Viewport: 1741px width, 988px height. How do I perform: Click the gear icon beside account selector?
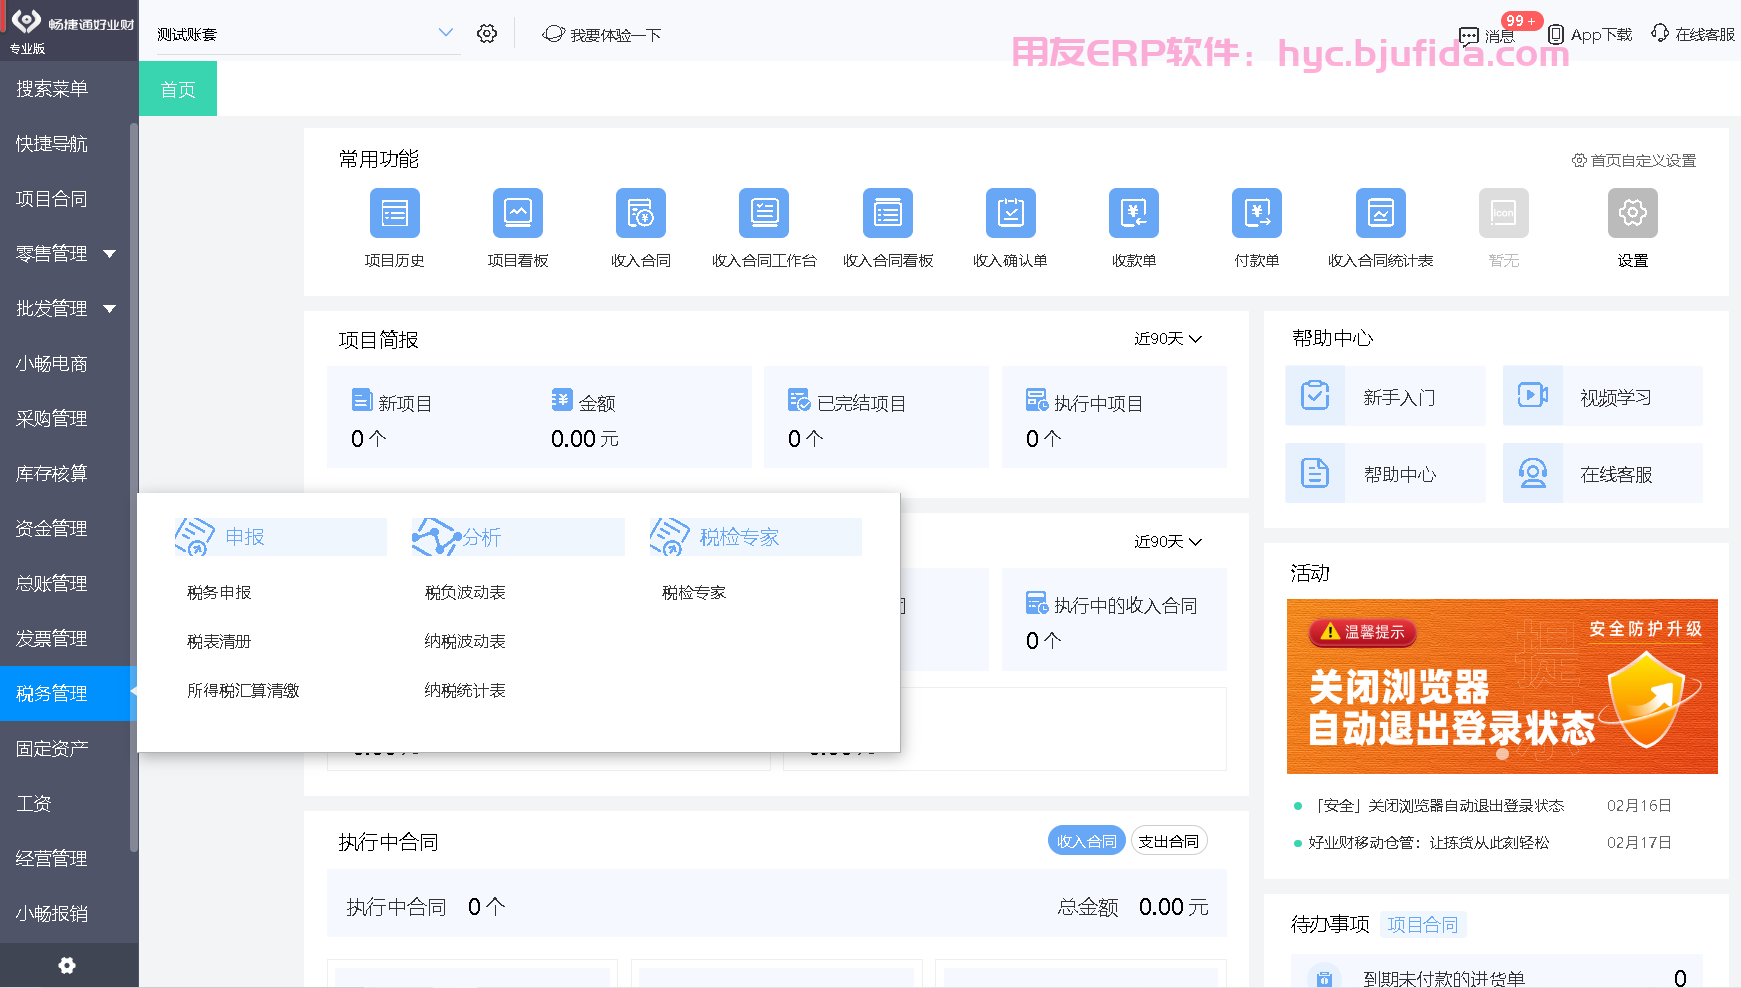tap(487, 33)
